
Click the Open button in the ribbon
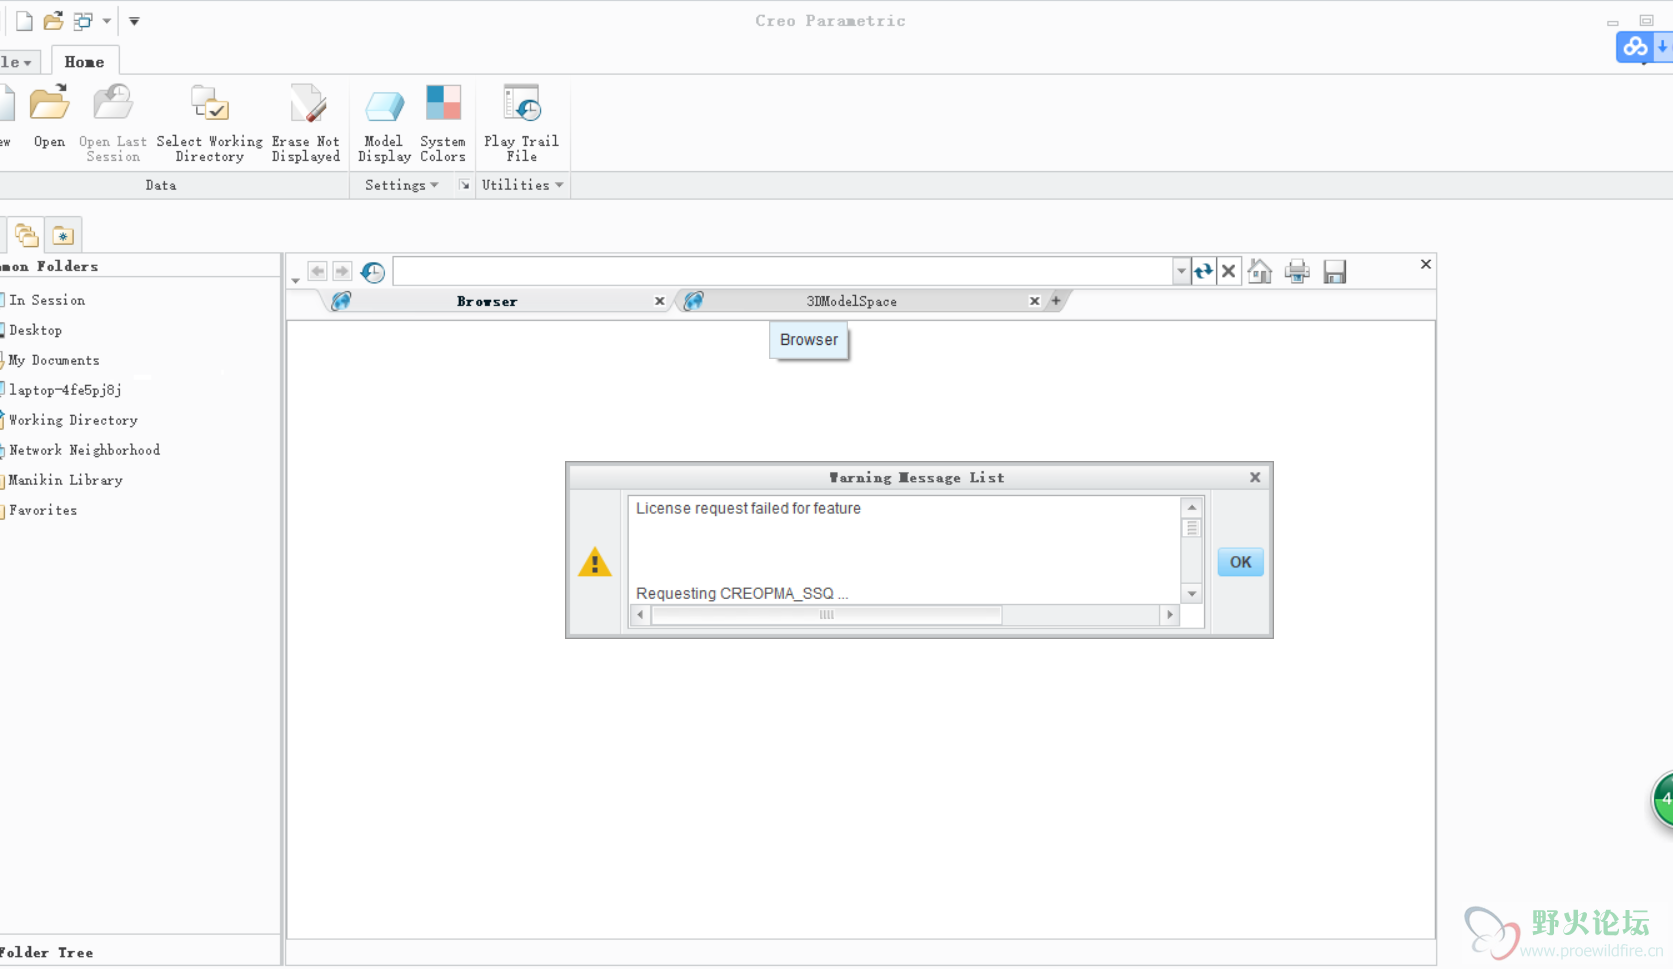point(48,118)
